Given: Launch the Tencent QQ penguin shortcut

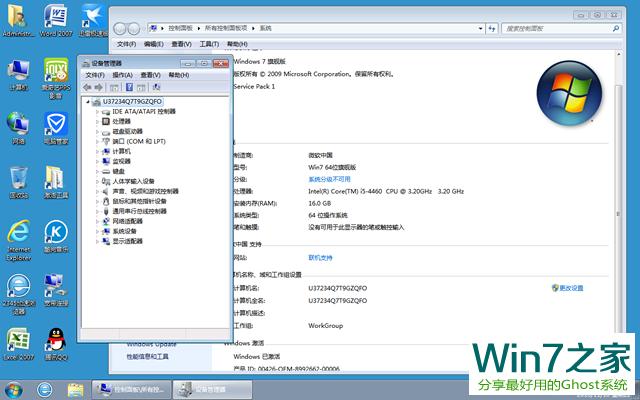Looking at the screenshot, I should (56, 344).
